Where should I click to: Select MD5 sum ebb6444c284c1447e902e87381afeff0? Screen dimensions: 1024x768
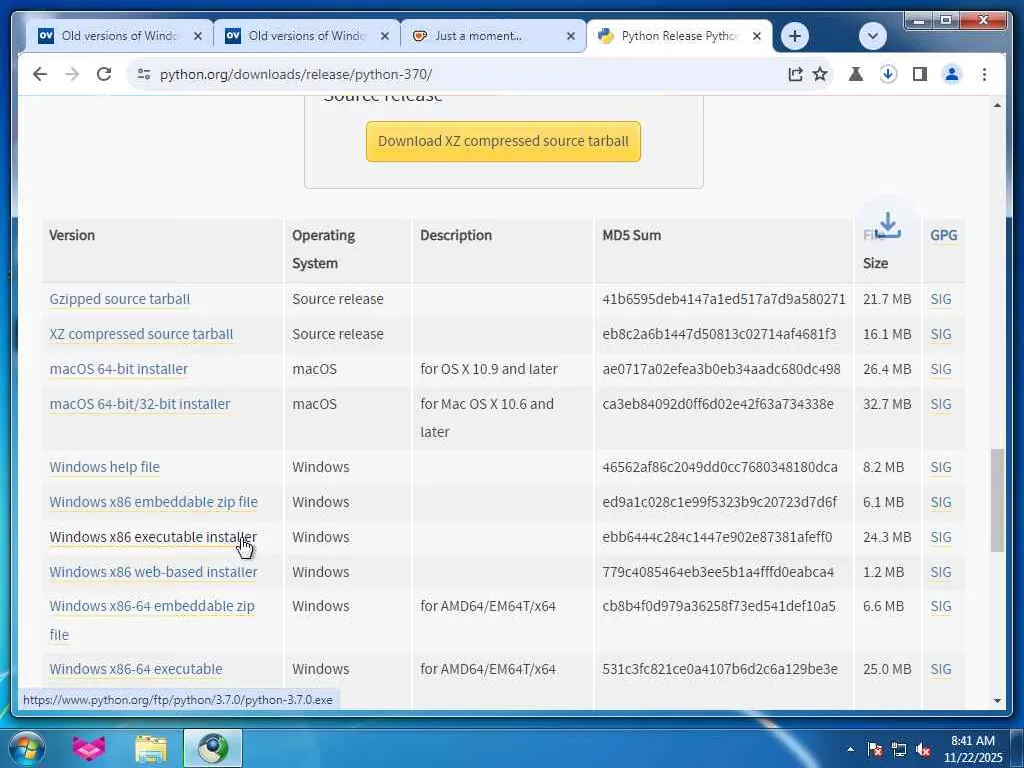(x=717, y=537)
